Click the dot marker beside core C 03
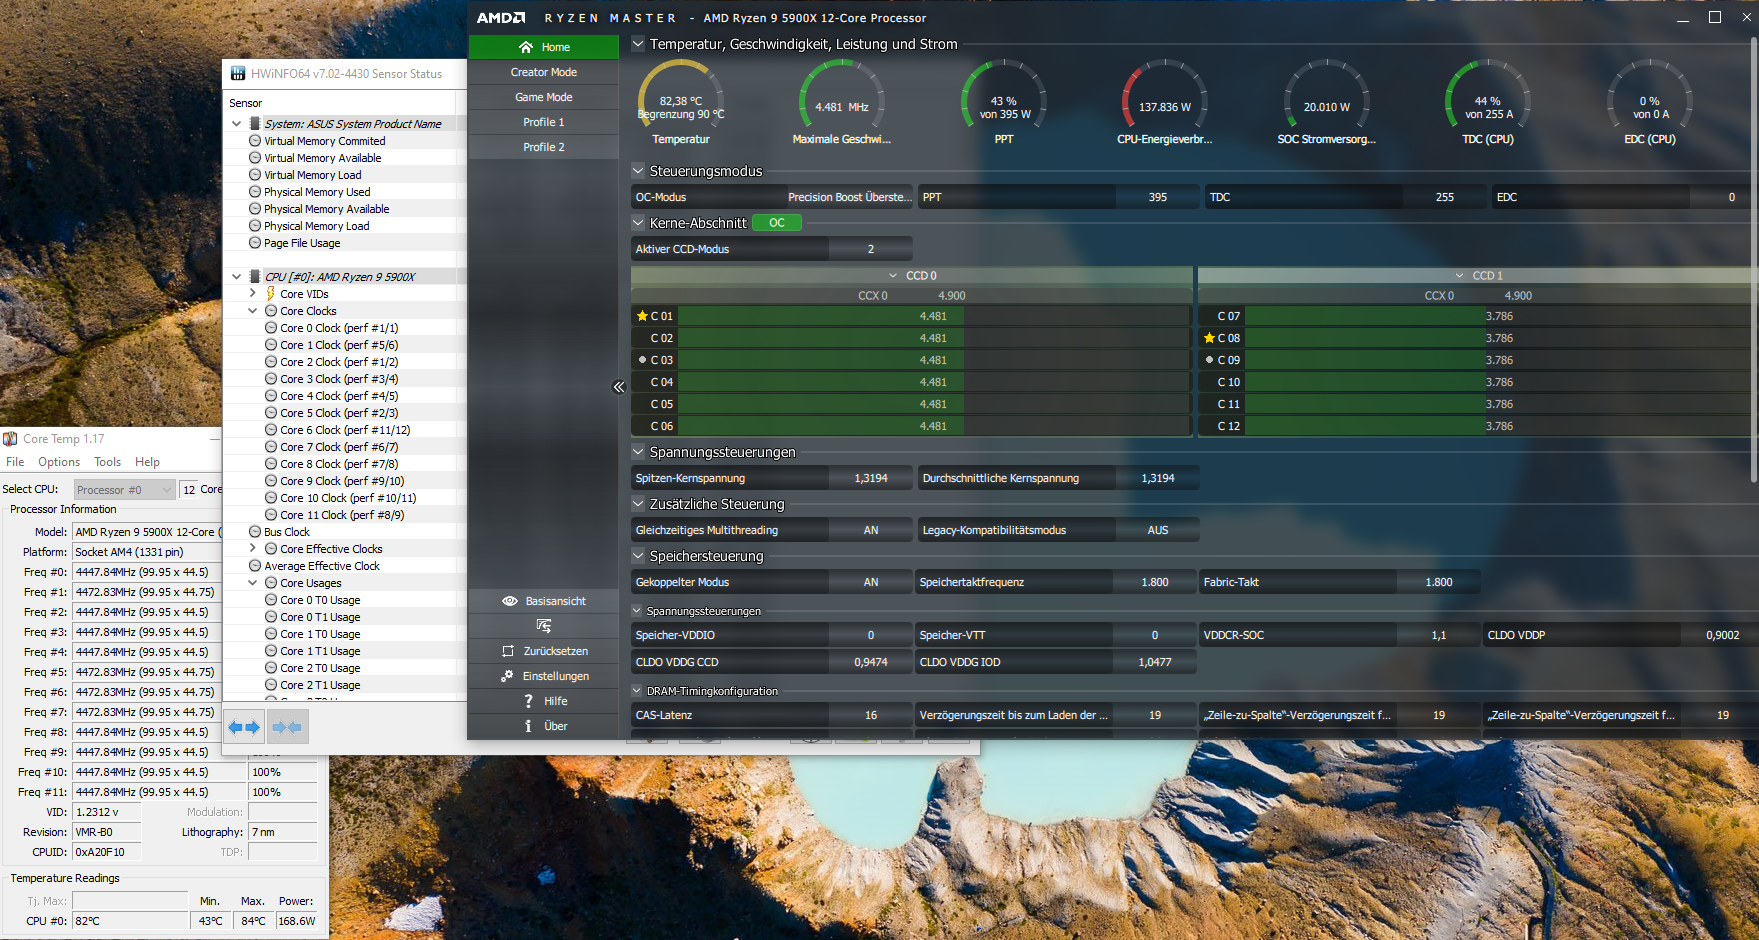The height and width of the screenshot is (940, 1759). [x=642, y=360]
